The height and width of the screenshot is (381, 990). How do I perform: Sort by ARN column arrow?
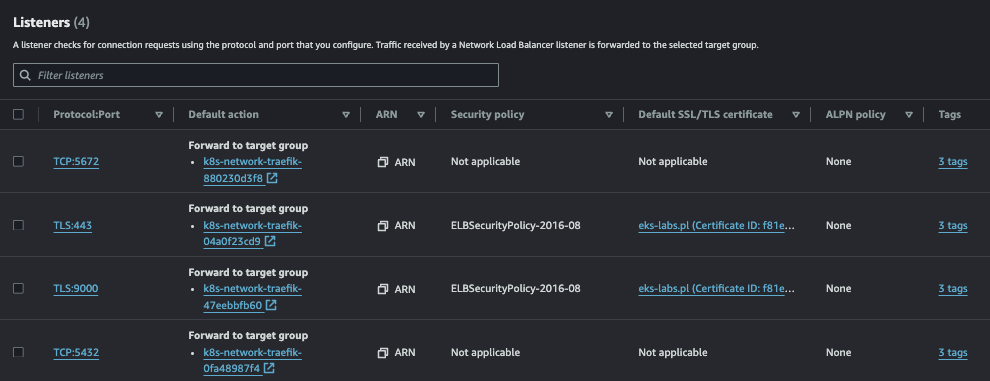[x=421, y=115]
